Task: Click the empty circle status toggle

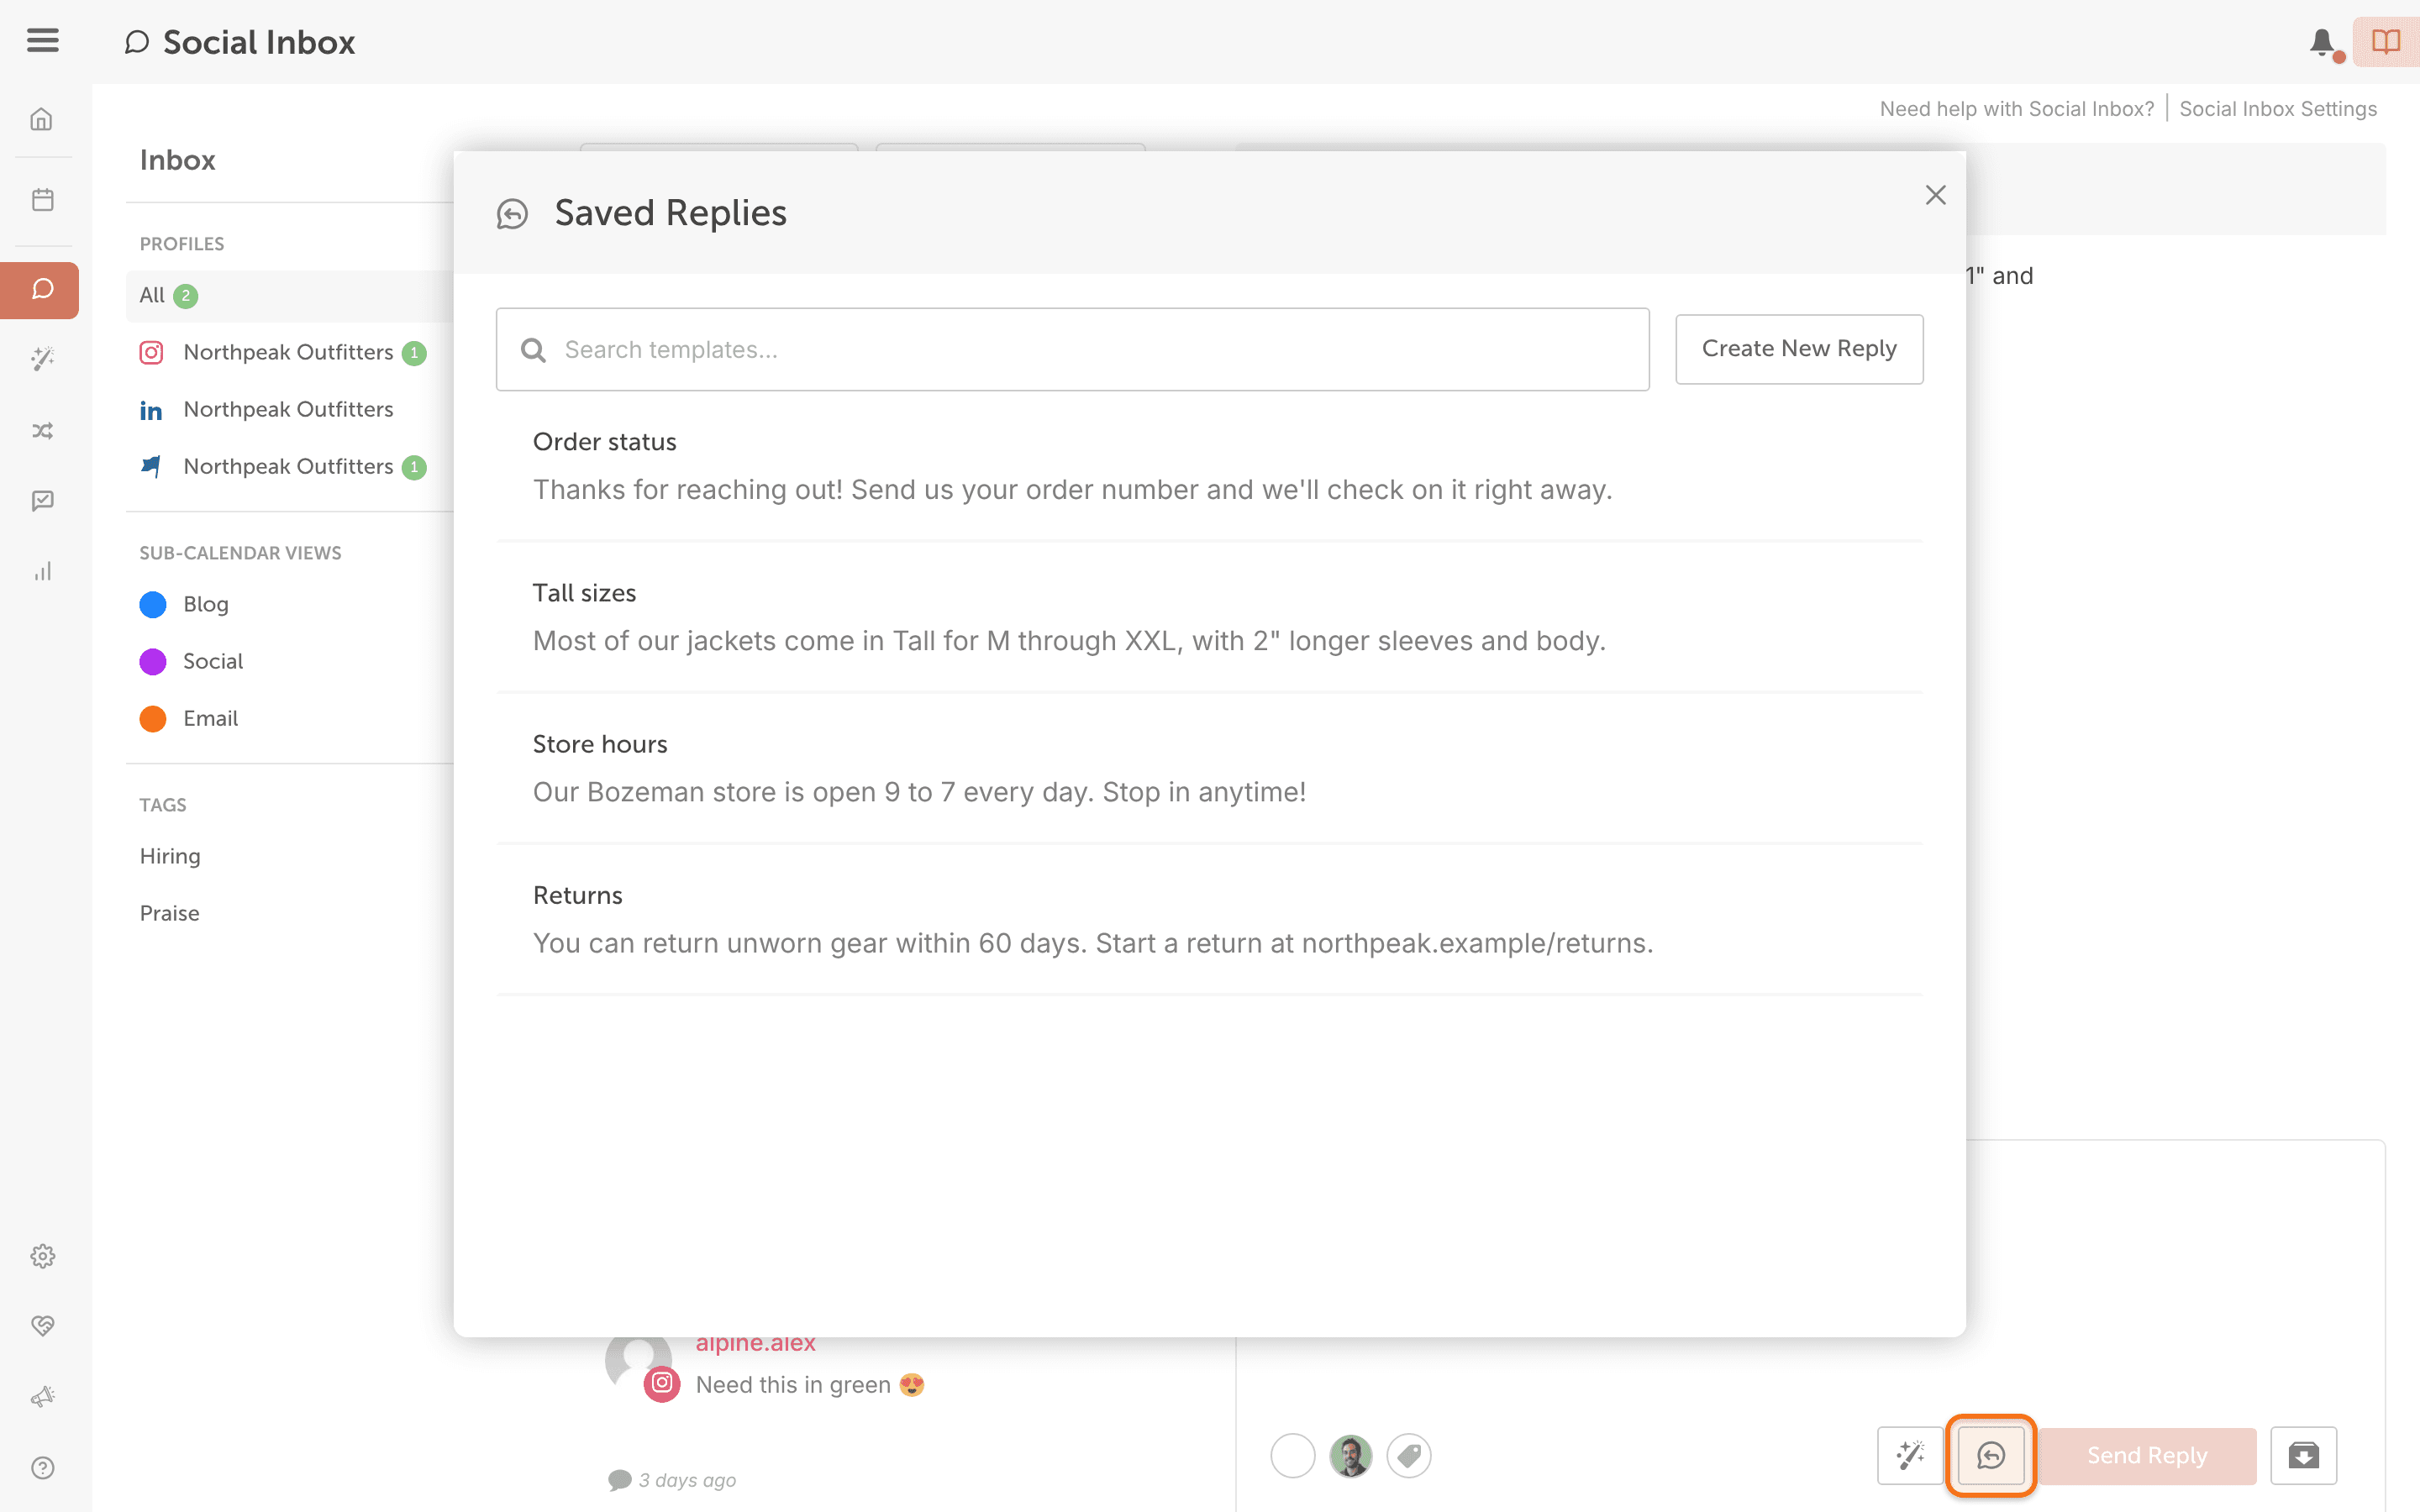Action: point(1293,1456)
